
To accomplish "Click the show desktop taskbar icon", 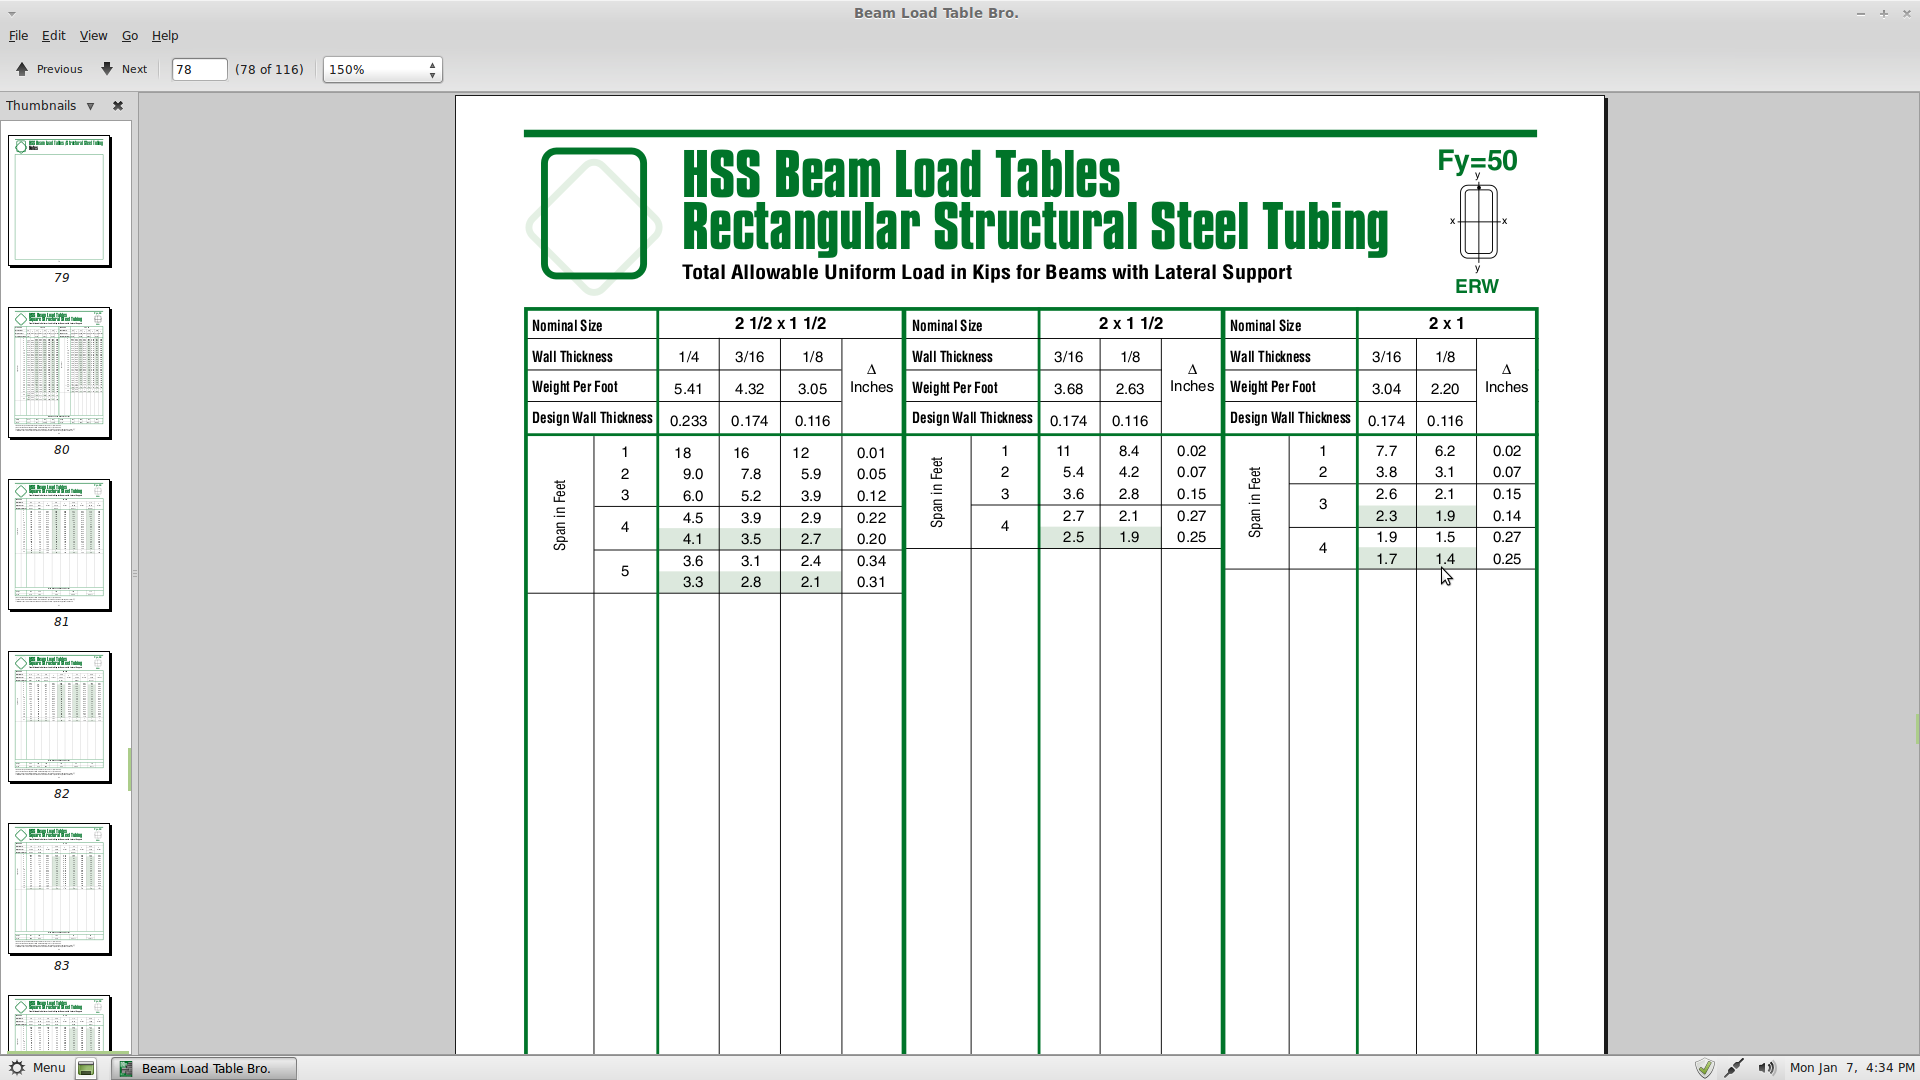I will 86,1068.
